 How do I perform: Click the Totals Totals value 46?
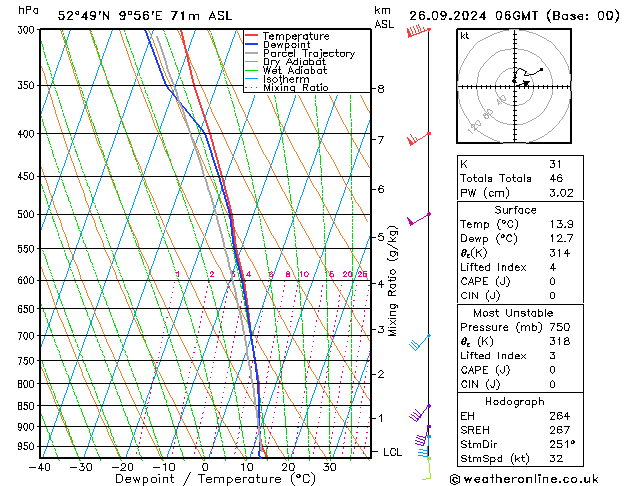pyautogui.click(x=556, y=178)
